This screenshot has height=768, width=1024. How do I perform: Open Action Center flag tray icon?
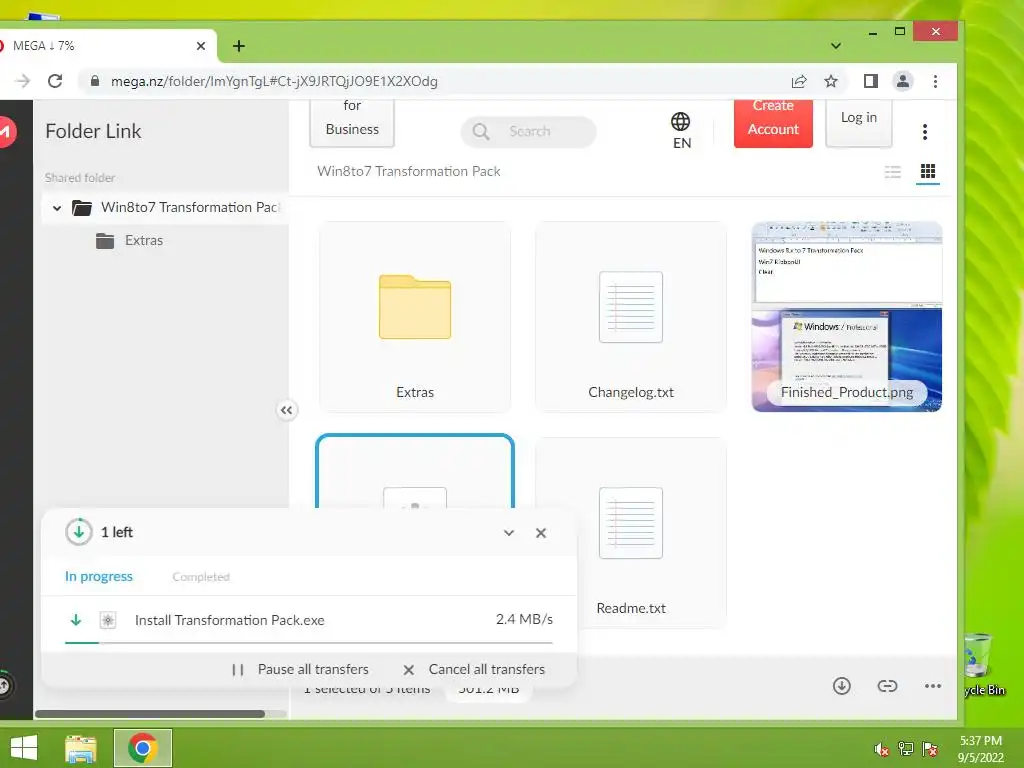pyautogui.click(x=930, y=749)
